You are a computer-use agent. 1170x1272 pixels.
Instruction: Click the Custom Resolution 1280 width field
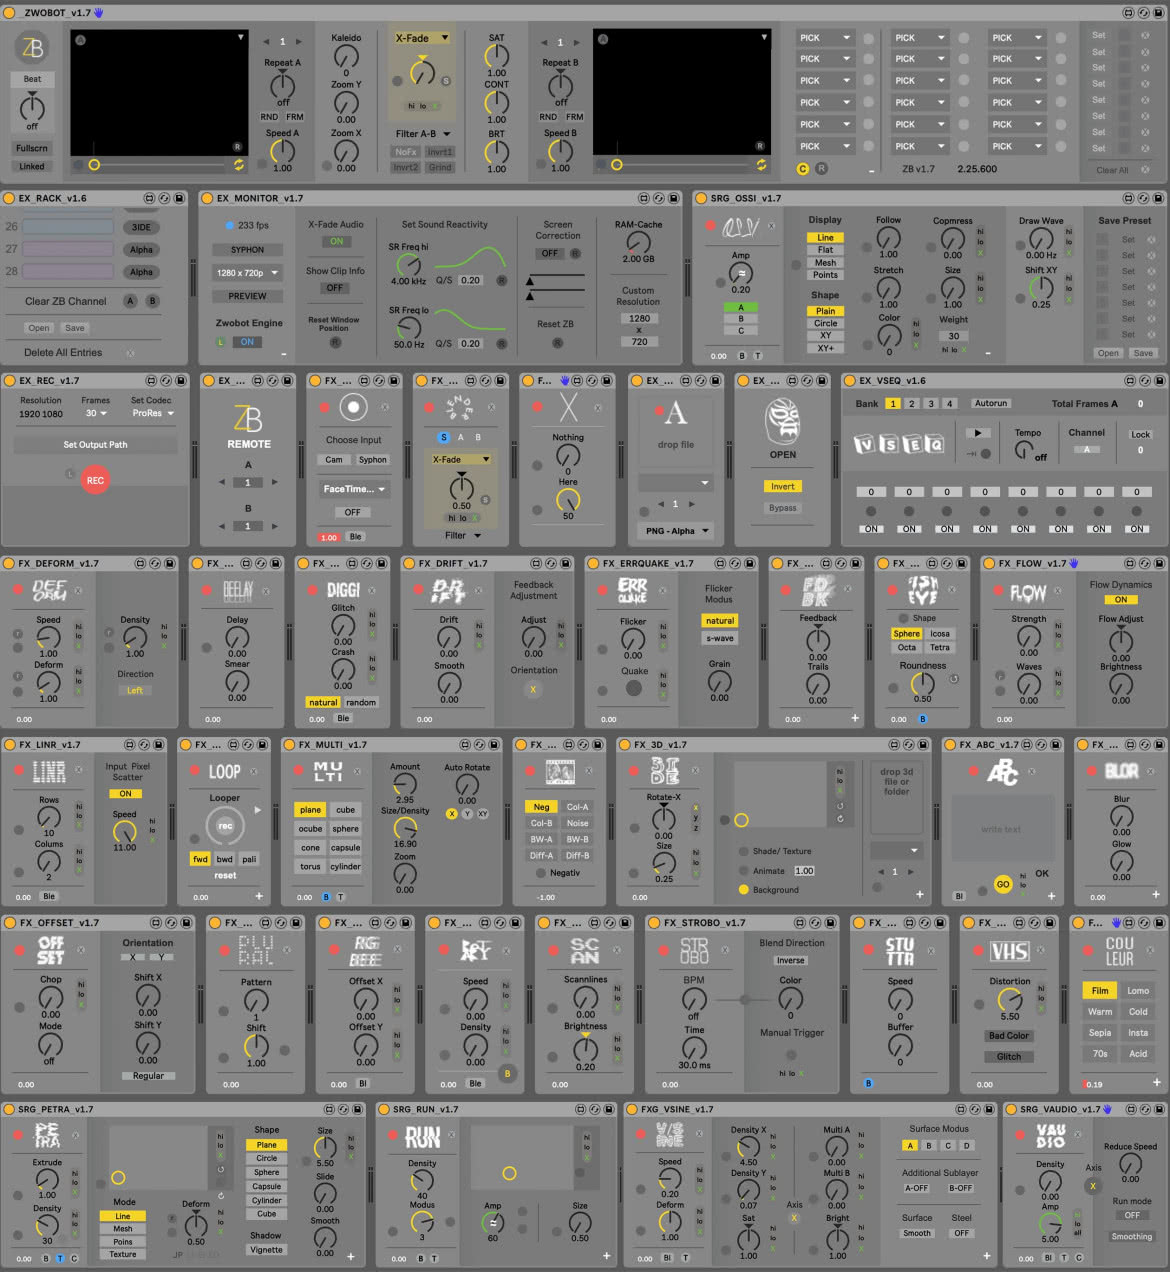pyautogui.click(x=639, y=318)
